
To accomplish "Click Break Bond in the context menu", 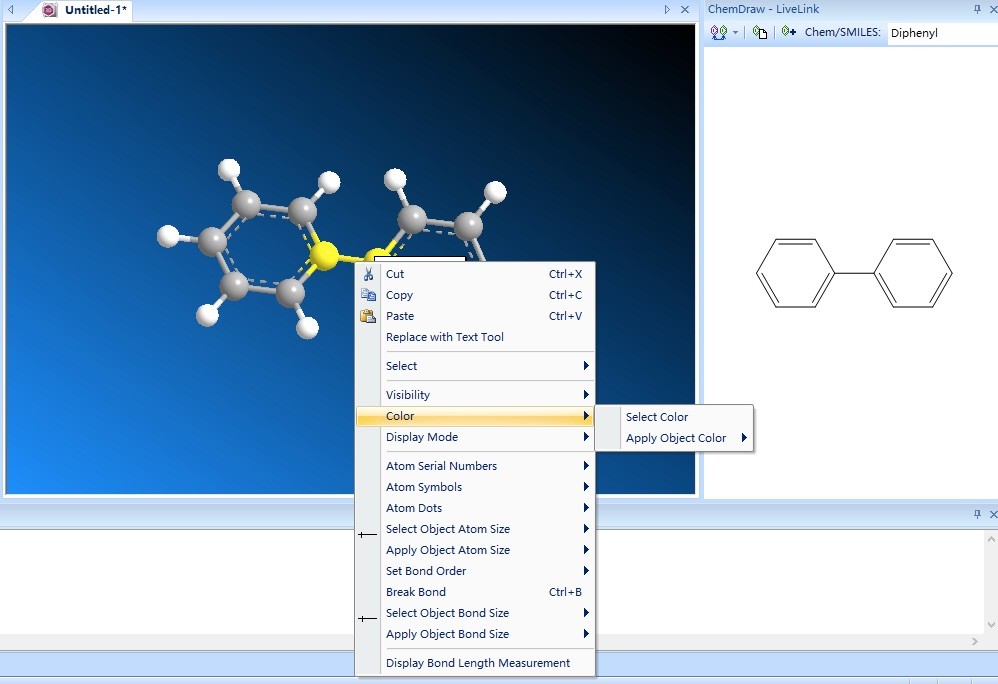I will (x=414, y=591).
